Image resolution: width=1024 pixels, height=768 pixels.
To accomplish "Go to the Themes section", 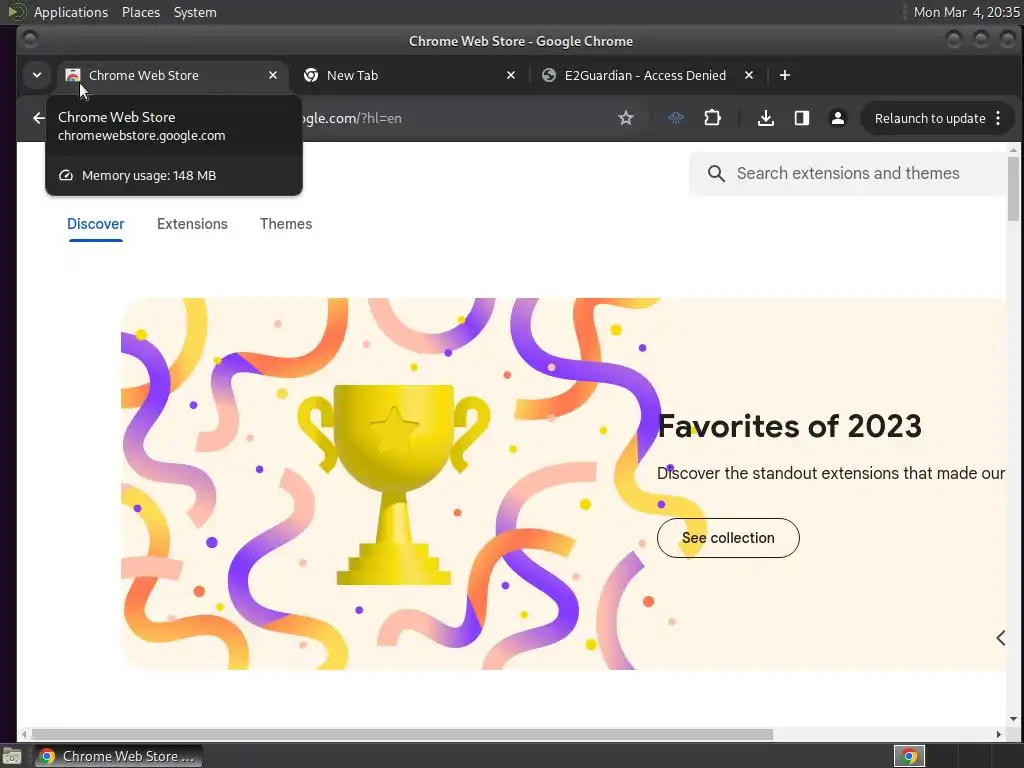I will click(x=286, y=224).
